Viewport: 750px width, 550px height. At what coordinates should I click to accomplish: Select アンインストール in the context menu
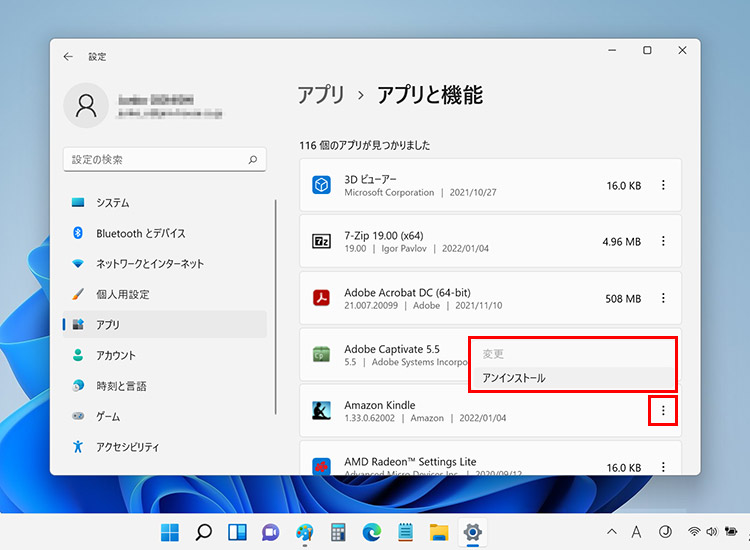(x=515, y=378)
